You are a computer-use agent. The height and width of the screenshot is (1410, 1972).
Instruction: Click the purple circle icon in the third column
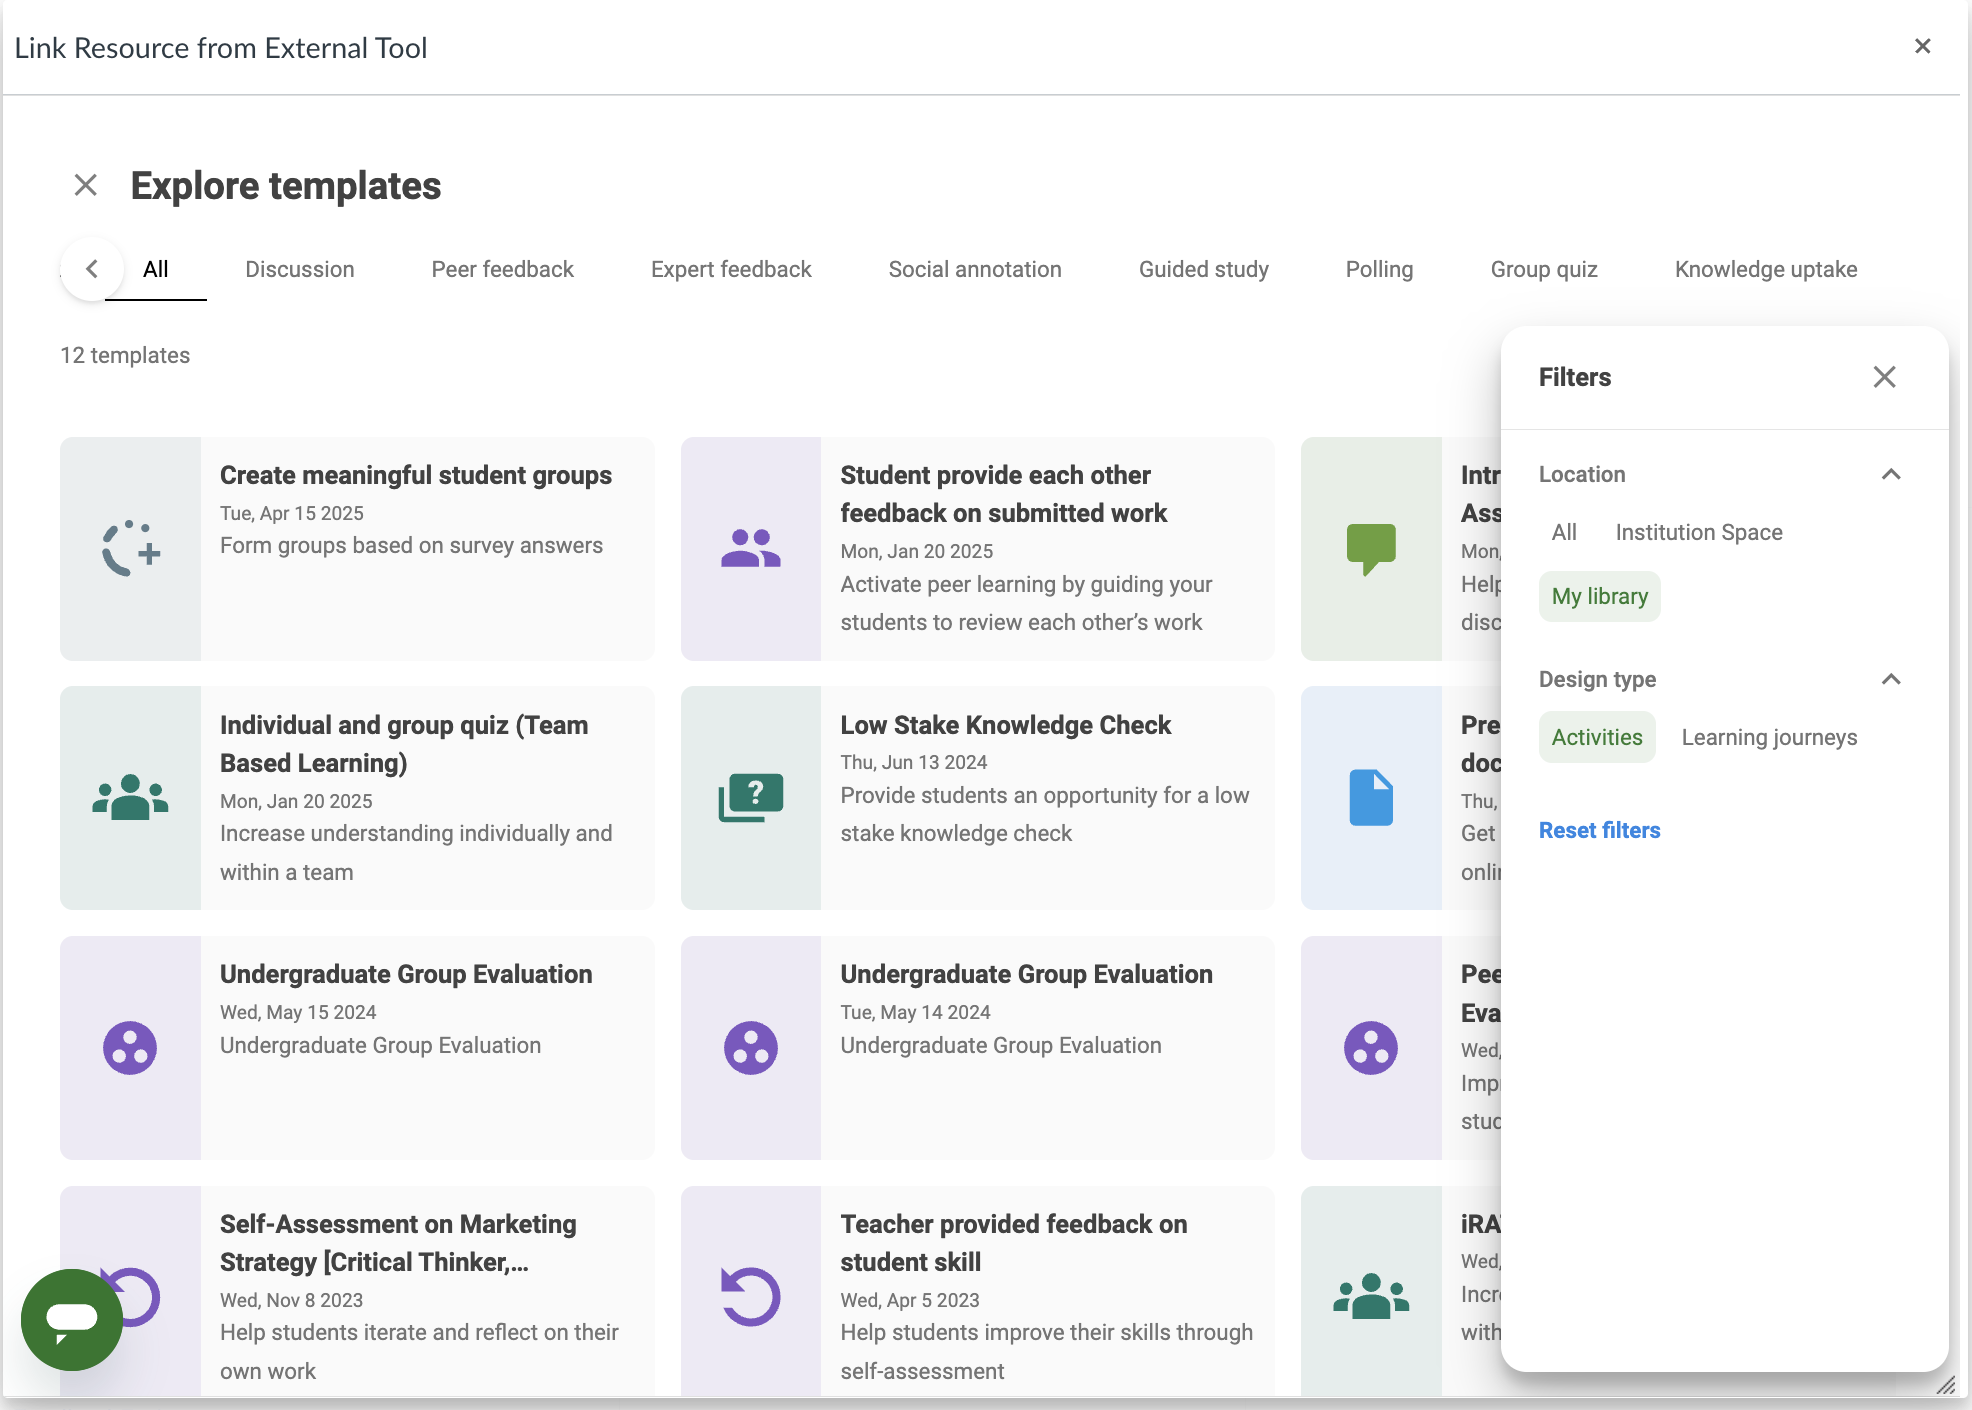[x=1371, y=1048]
